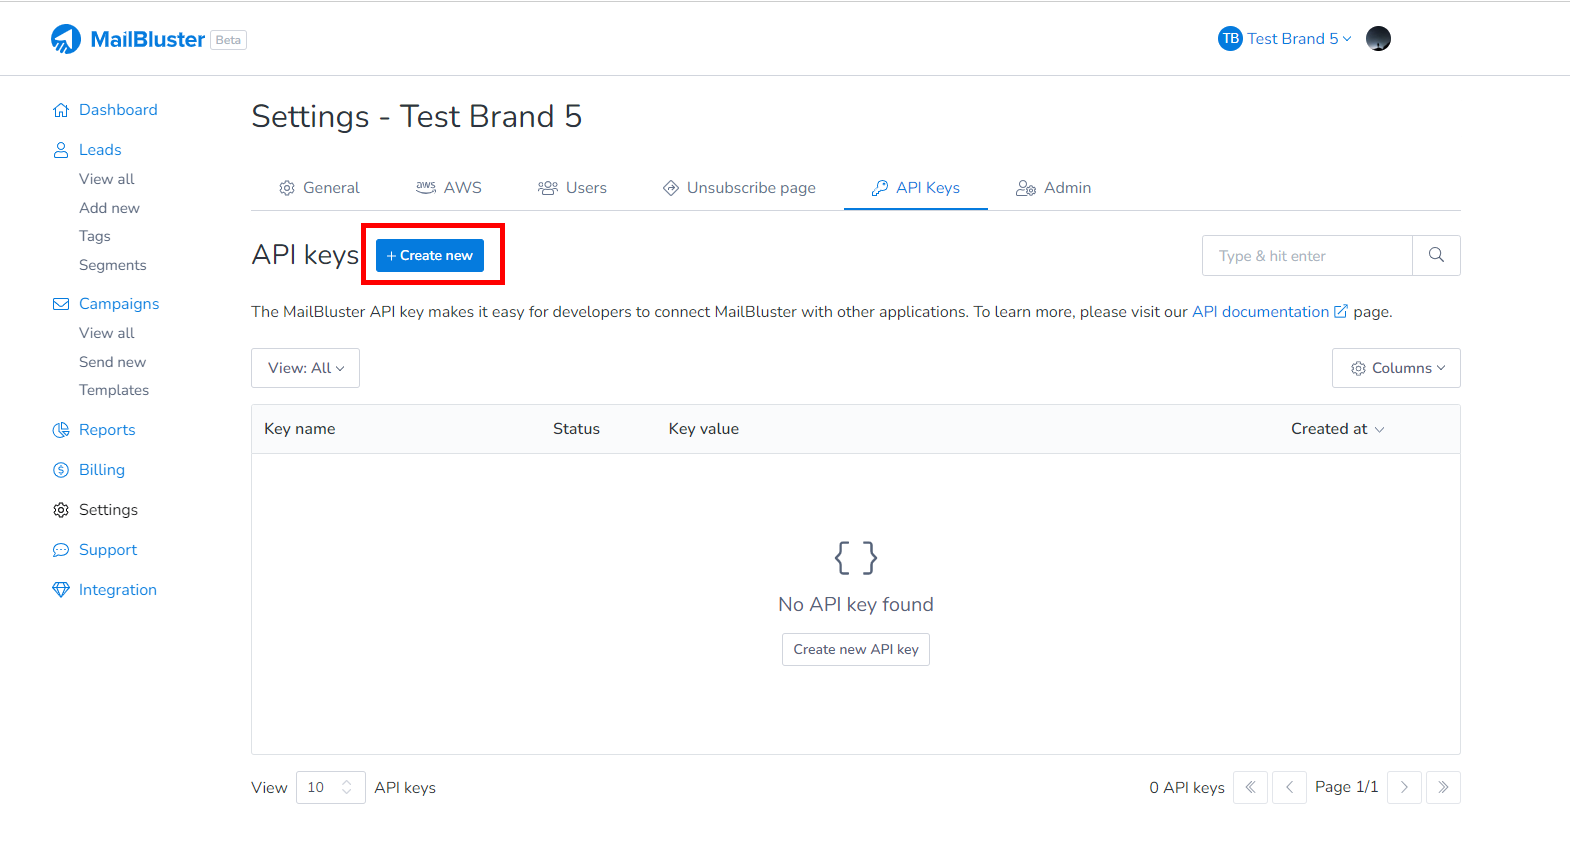Click the curly braces empty state icon
This screenshot has height=864, width=1570.
point(856,558)
